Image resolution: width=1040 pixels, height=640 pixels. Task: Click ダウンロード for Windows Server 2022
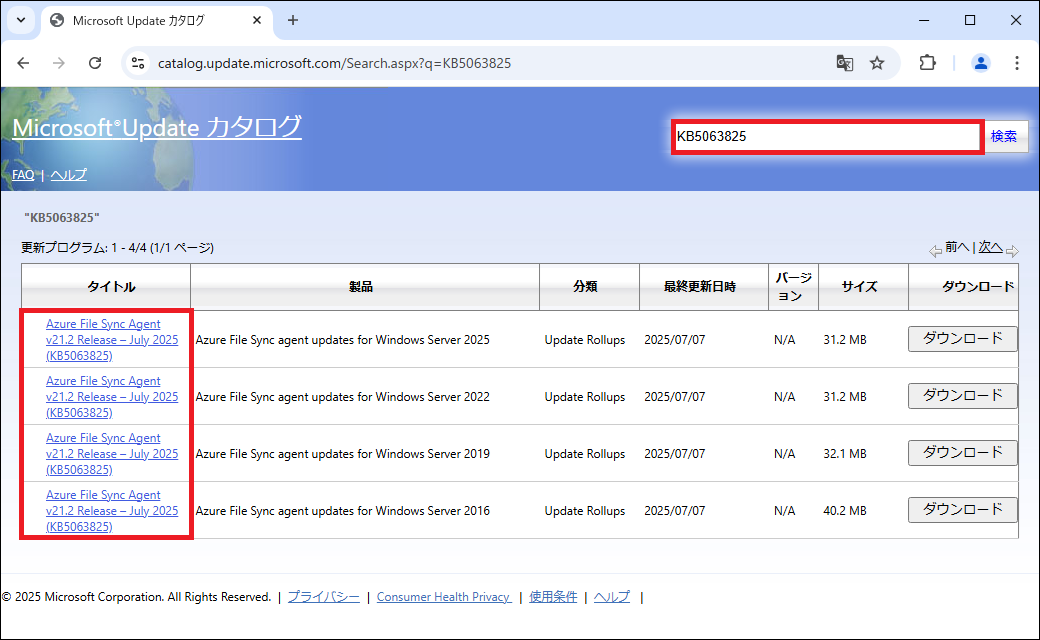[x=962, y=396]
